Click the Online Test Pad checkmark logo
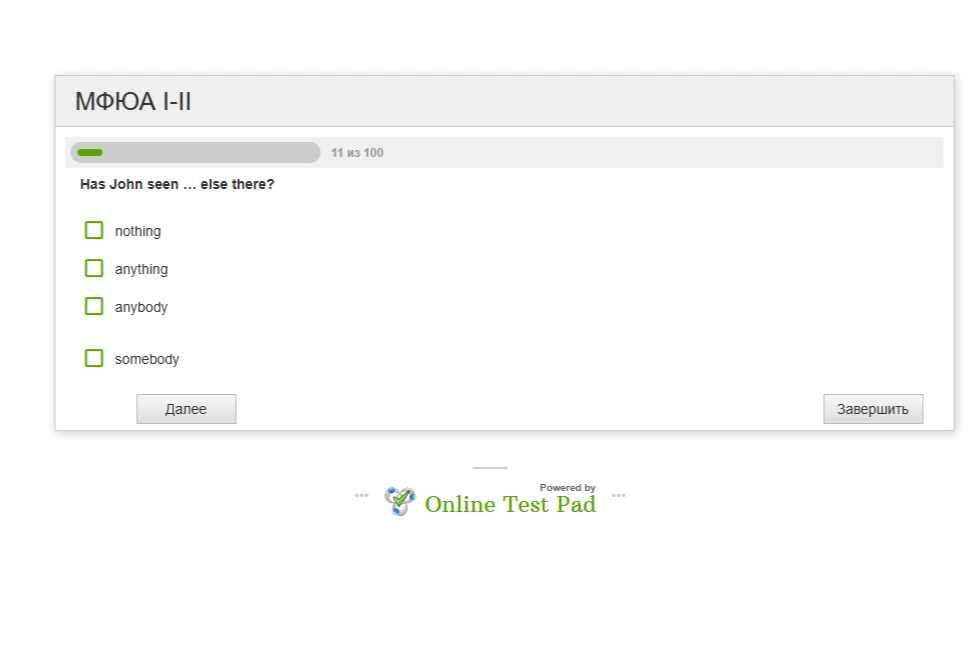This screenshot has width=975, height=670. [x=400, y=501]
